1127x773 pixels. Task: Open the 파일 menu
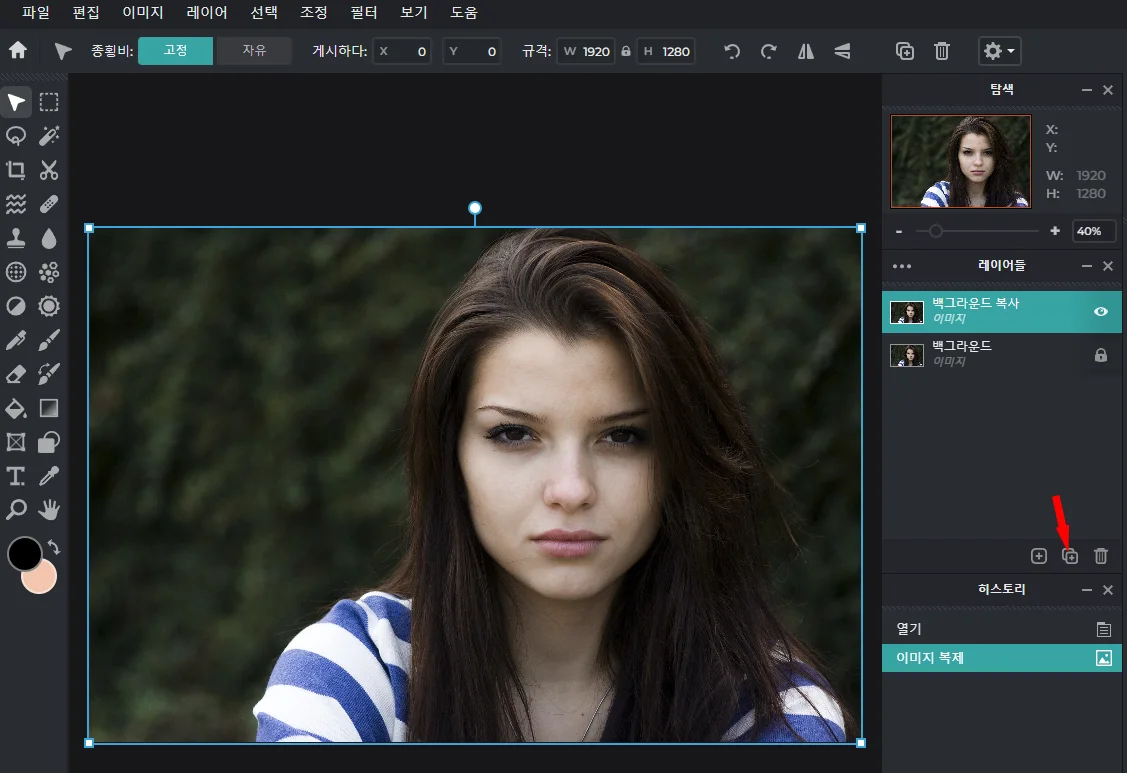pos(36,12)
